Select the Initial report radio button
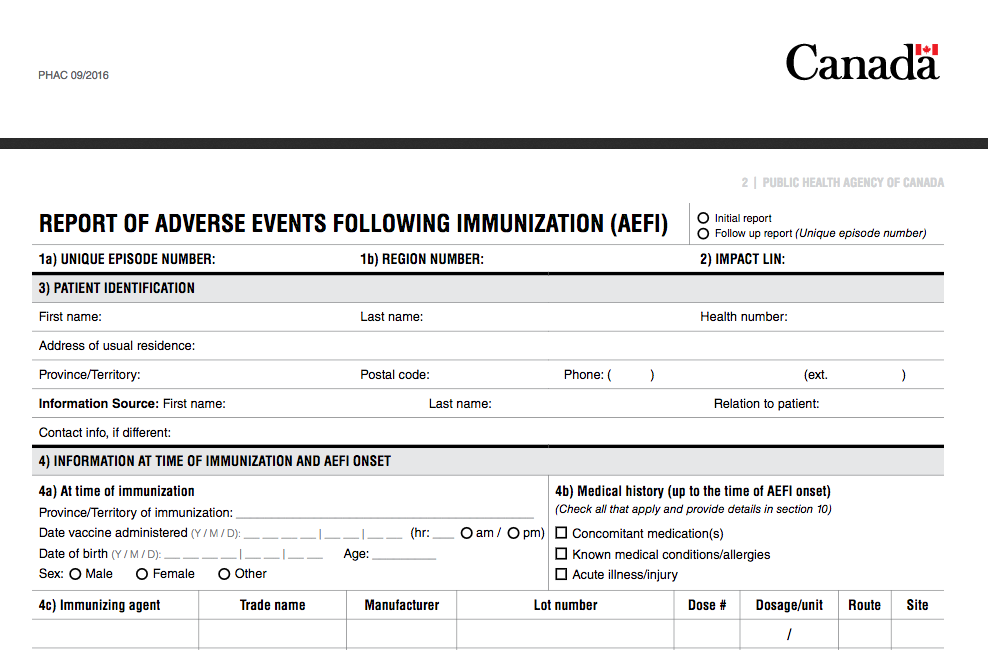988x650 pixels. [704, 218]
